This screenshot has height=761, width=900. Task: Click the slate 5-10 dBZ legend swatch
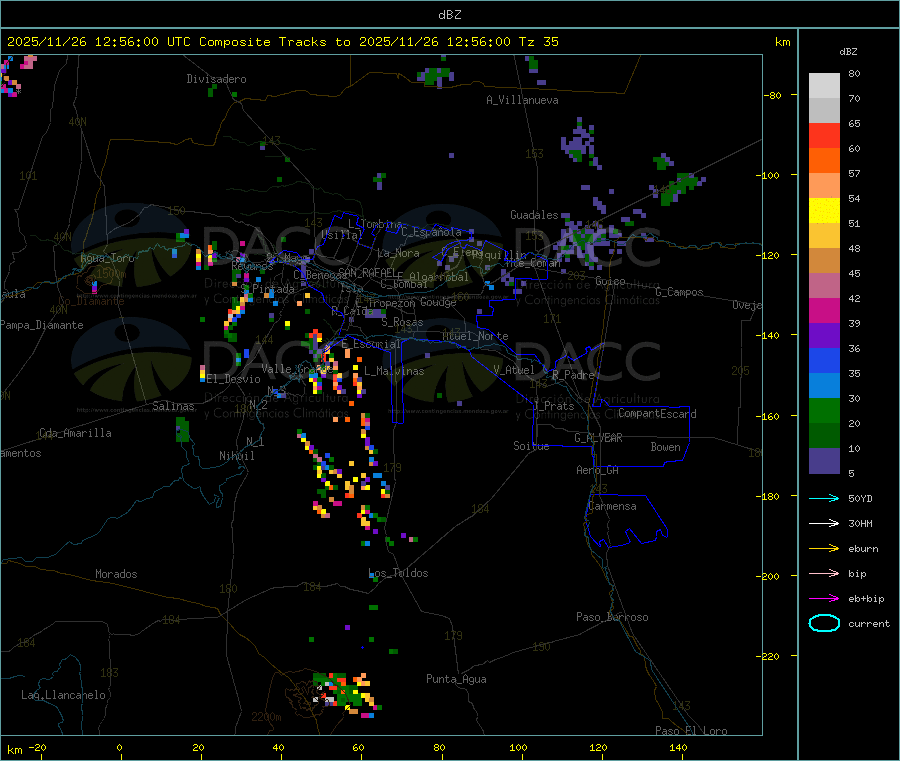click(x=824, y=461)
